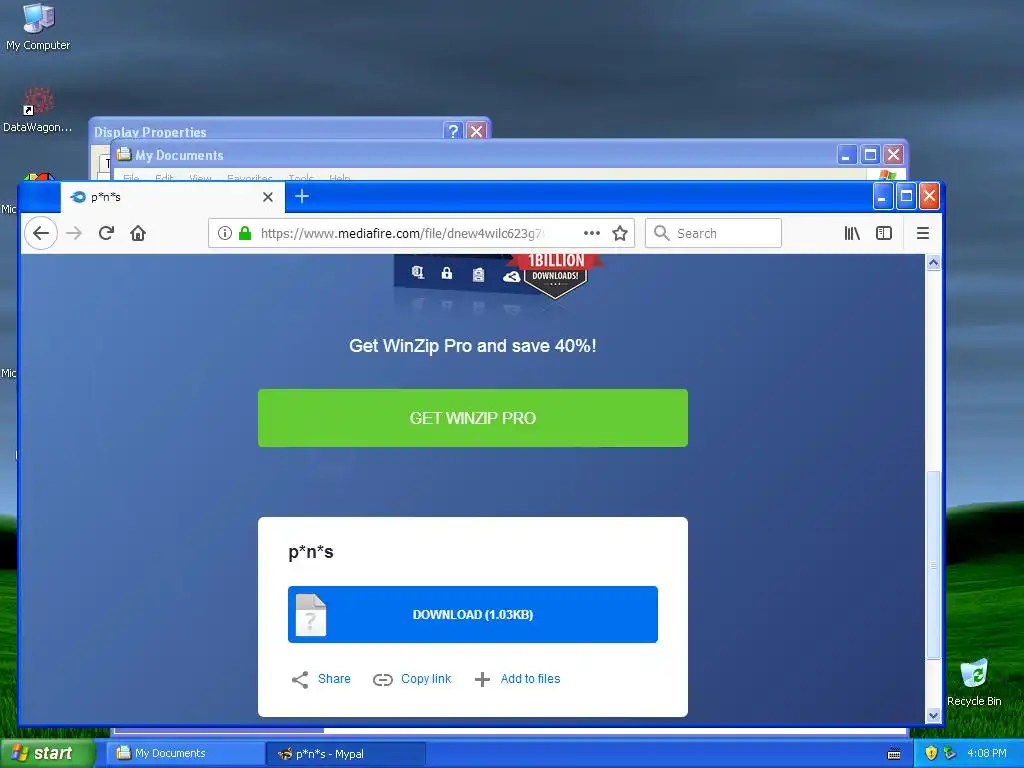Click DOWNLOAD (1.03KB) button
The width and height of the screenshot is (1024, 768).
473,615
